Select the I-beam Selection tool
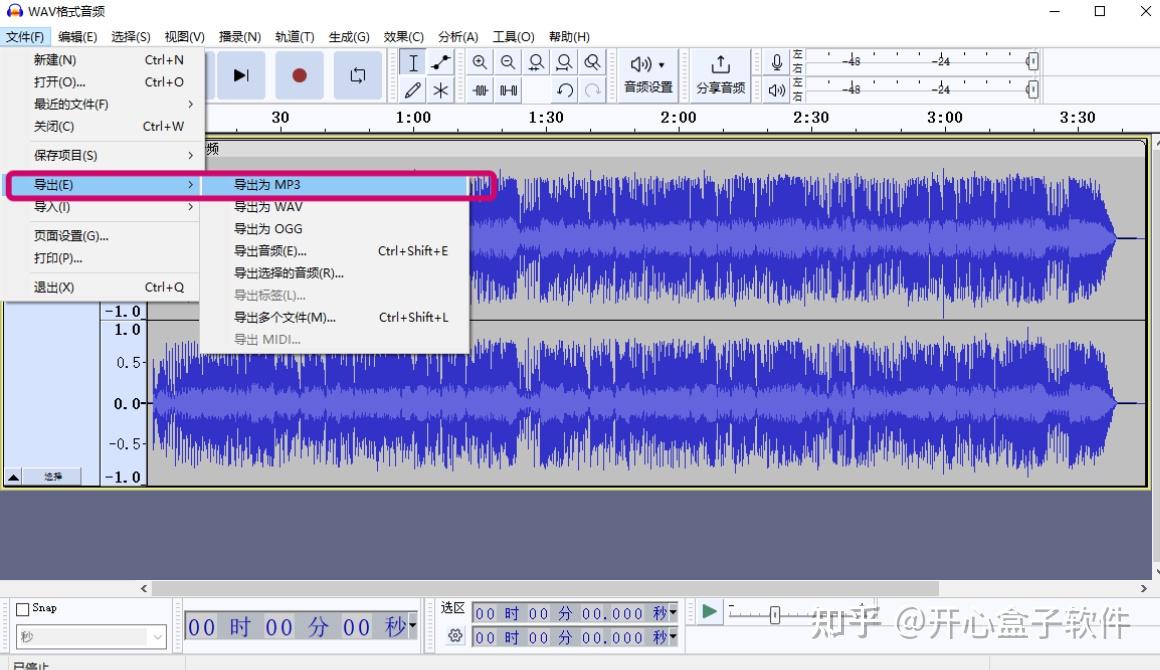 click(413, 63)
